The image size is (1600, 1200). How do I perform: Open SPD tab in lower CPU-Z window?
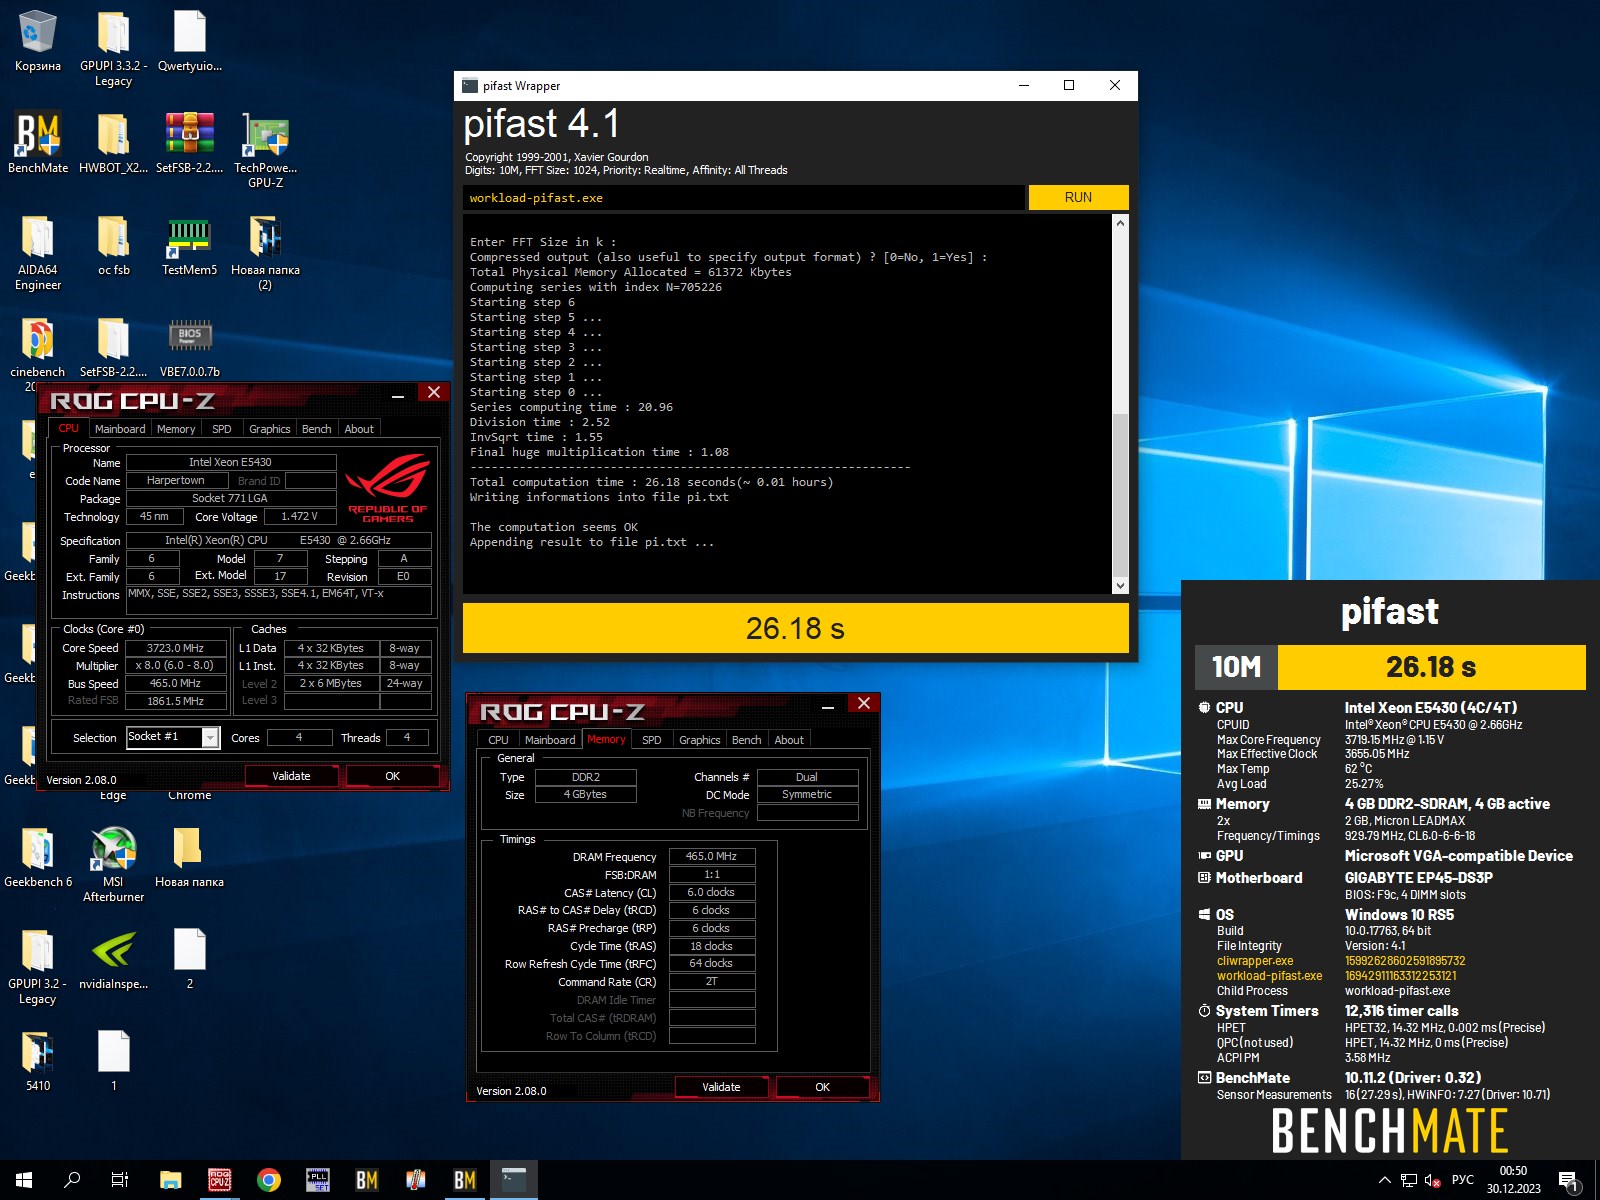651,740
